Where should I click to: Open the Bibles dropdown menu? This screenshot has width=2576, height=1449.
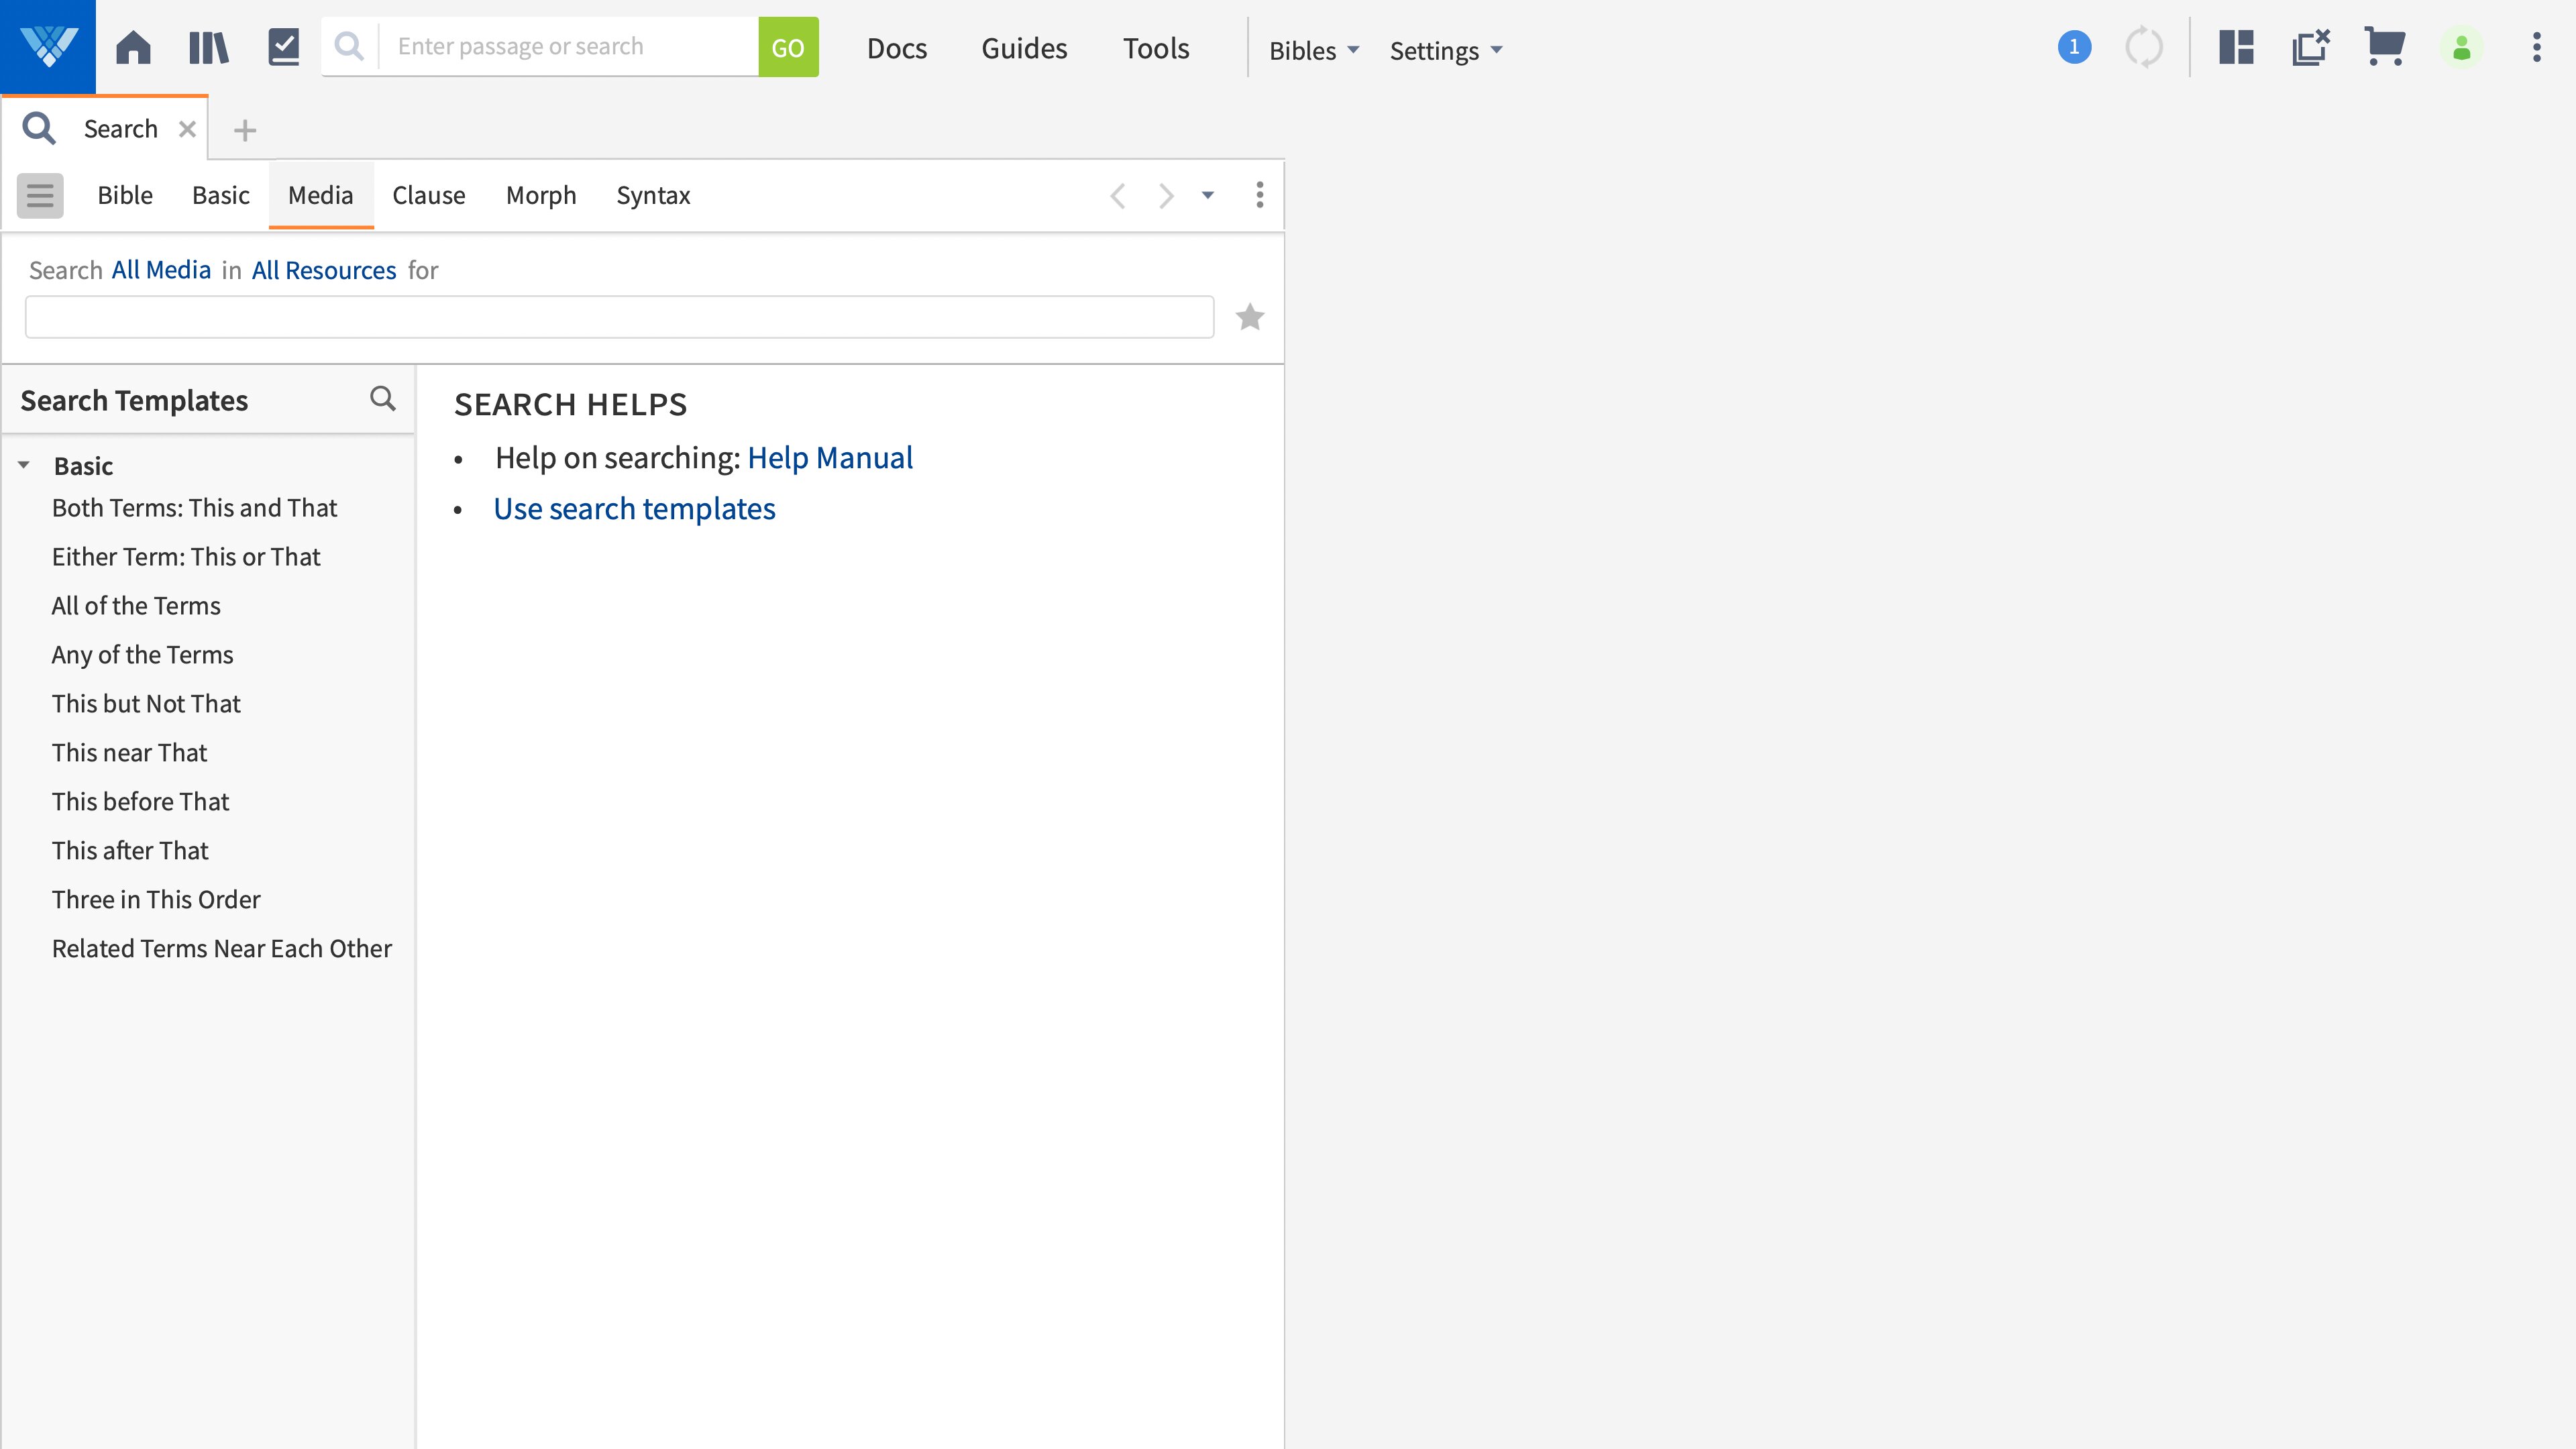pyautogui.click(x=1313, y=50)
